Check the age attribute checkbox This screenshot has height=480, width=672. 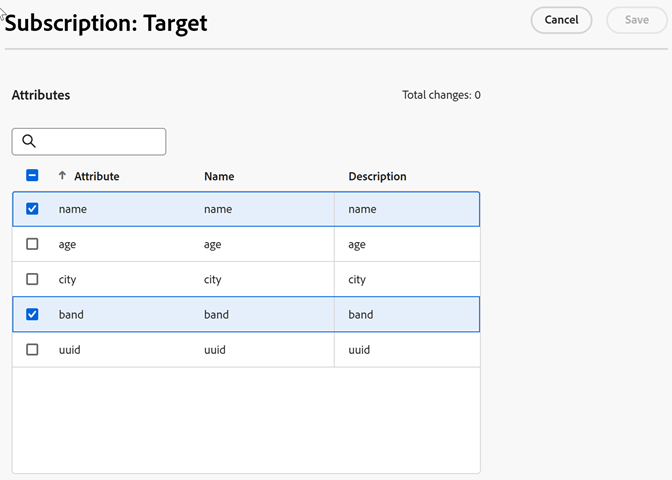[x=32, y=244]
